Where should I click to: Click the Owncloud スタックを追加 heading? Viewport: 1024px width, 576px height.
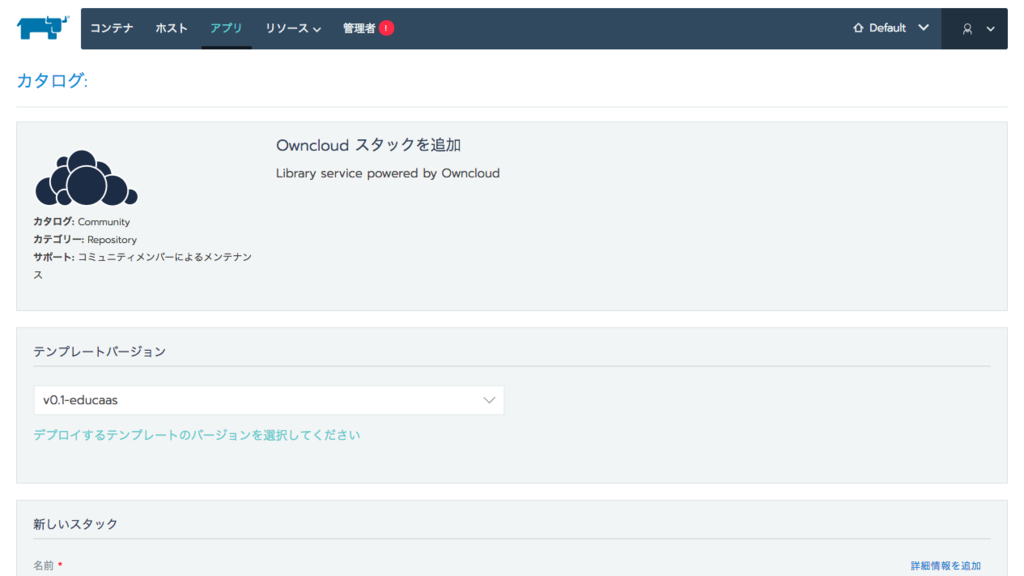368,145
